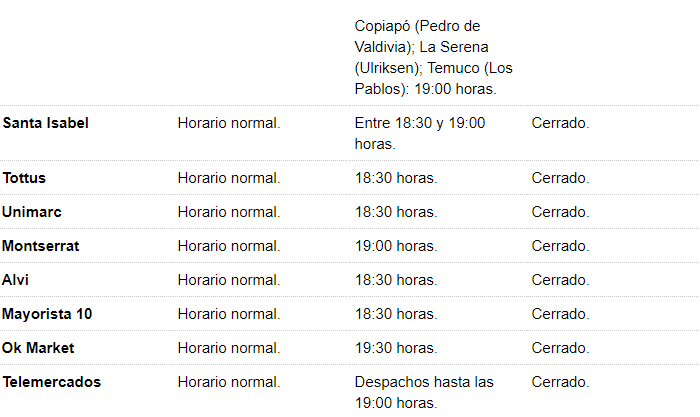This screenshot has width=700, height=417.
Task: Click 'Horario normal' in the Alvi row
Action: (x=229, y=280)
